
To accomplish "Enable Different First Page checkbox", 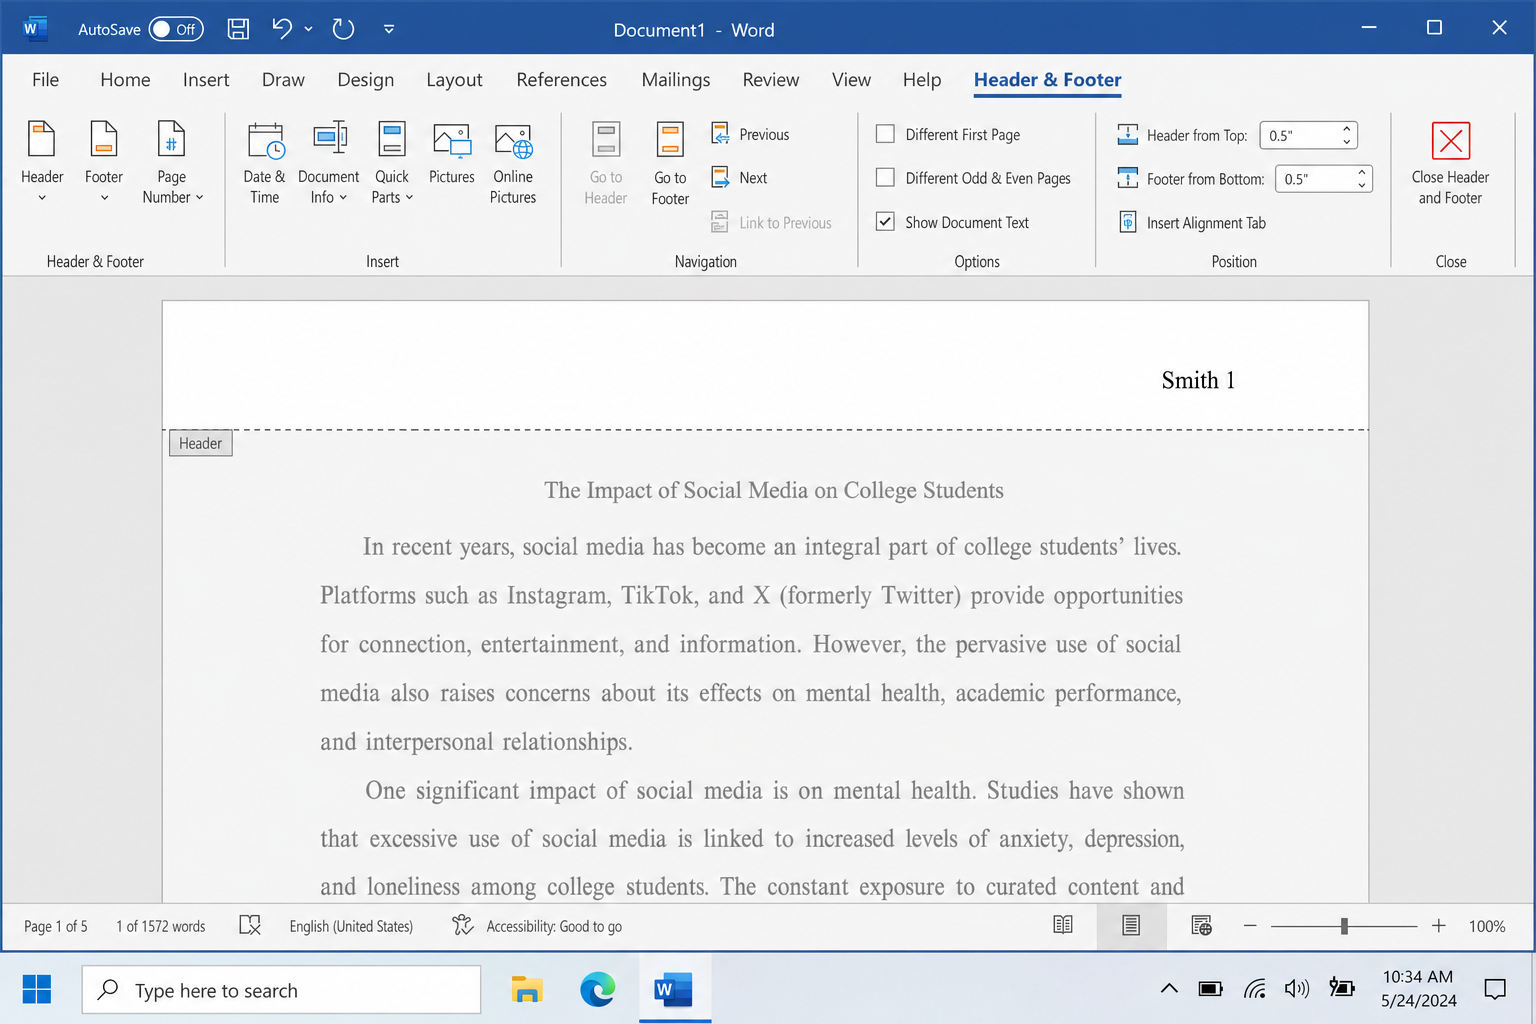I will tap(885, 134).
